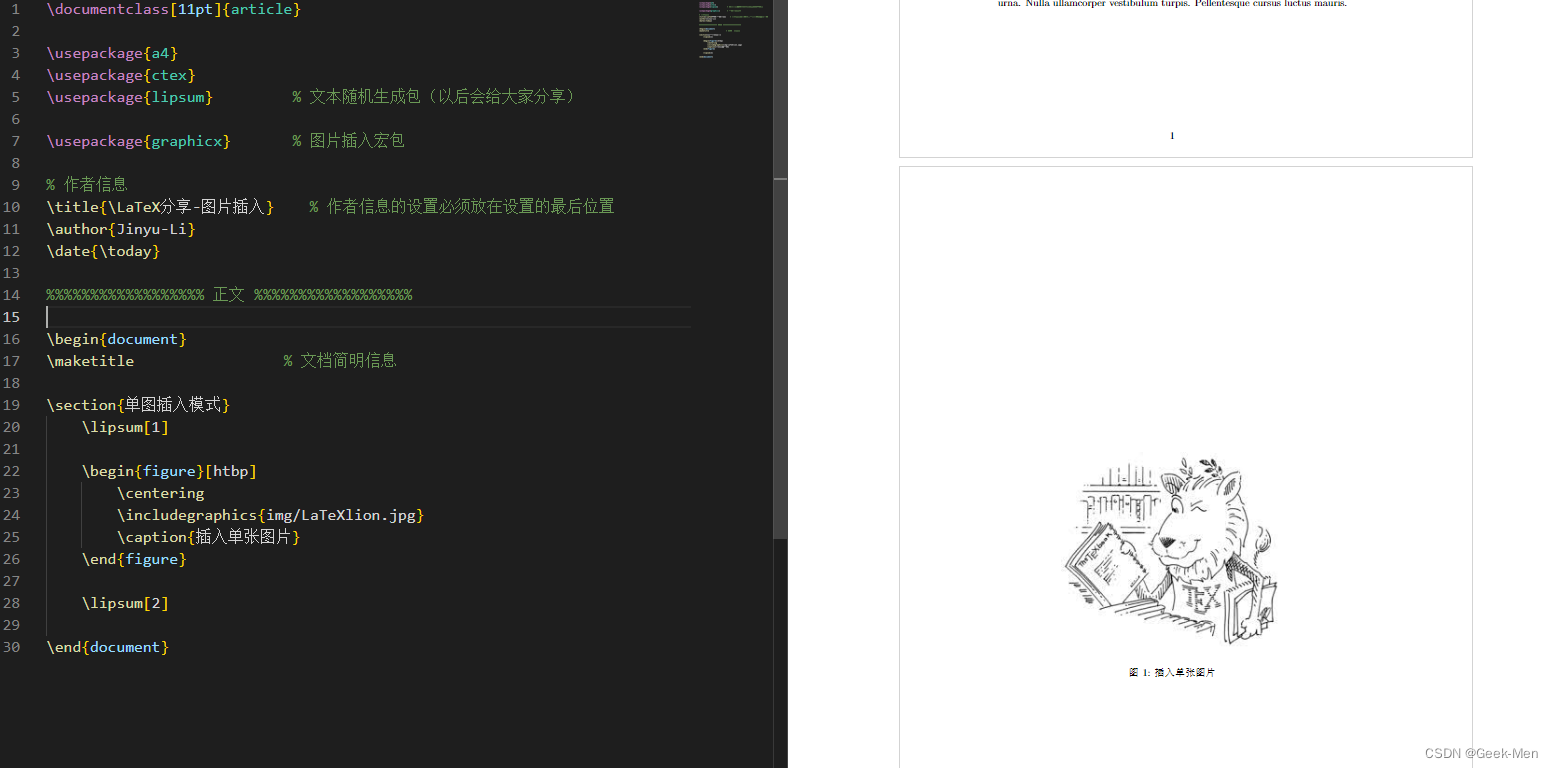Screen dimensions: 1553x768
Task: Click page number 1 in PDF preview
Action: 1172,136
